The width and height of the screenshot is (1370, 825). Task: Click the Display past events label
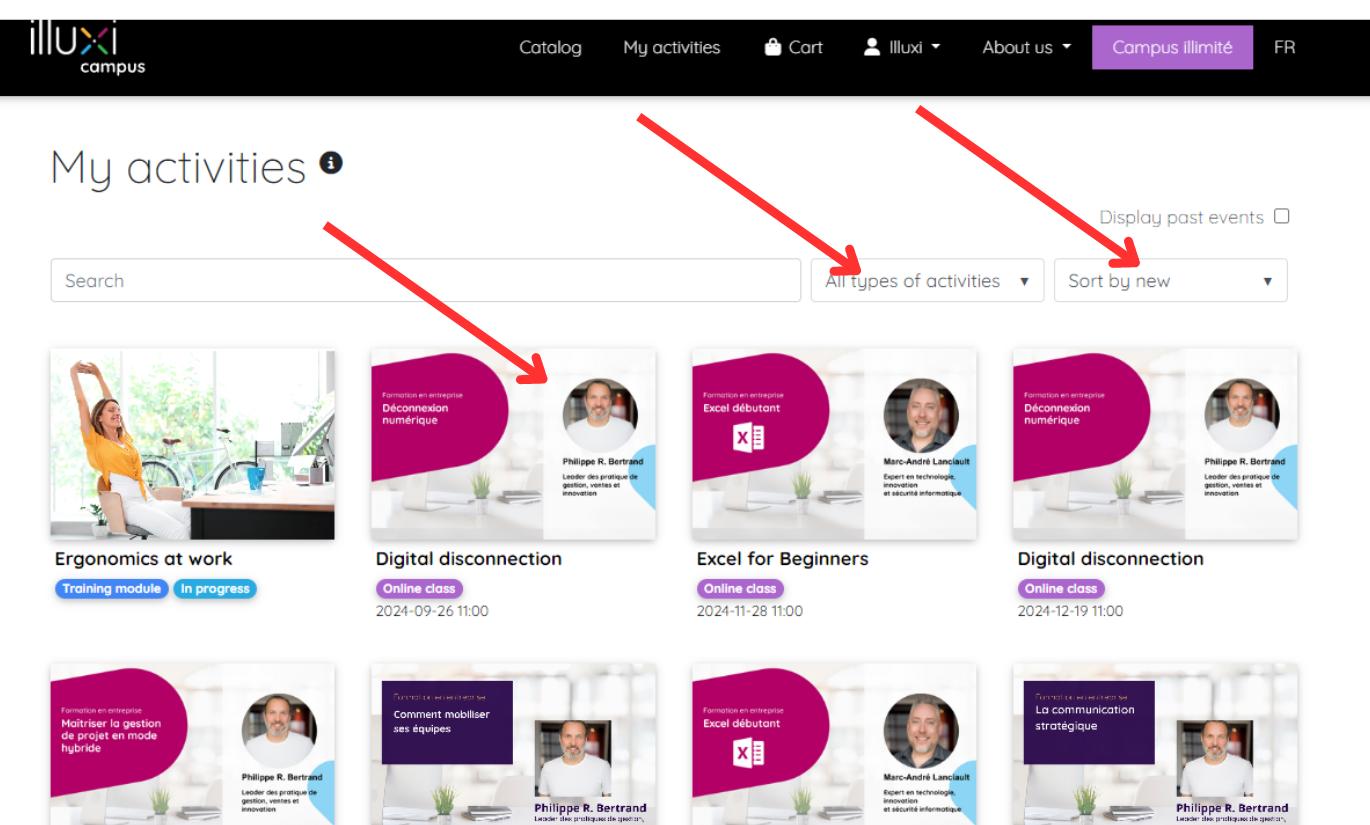(x=1181, y=217)
